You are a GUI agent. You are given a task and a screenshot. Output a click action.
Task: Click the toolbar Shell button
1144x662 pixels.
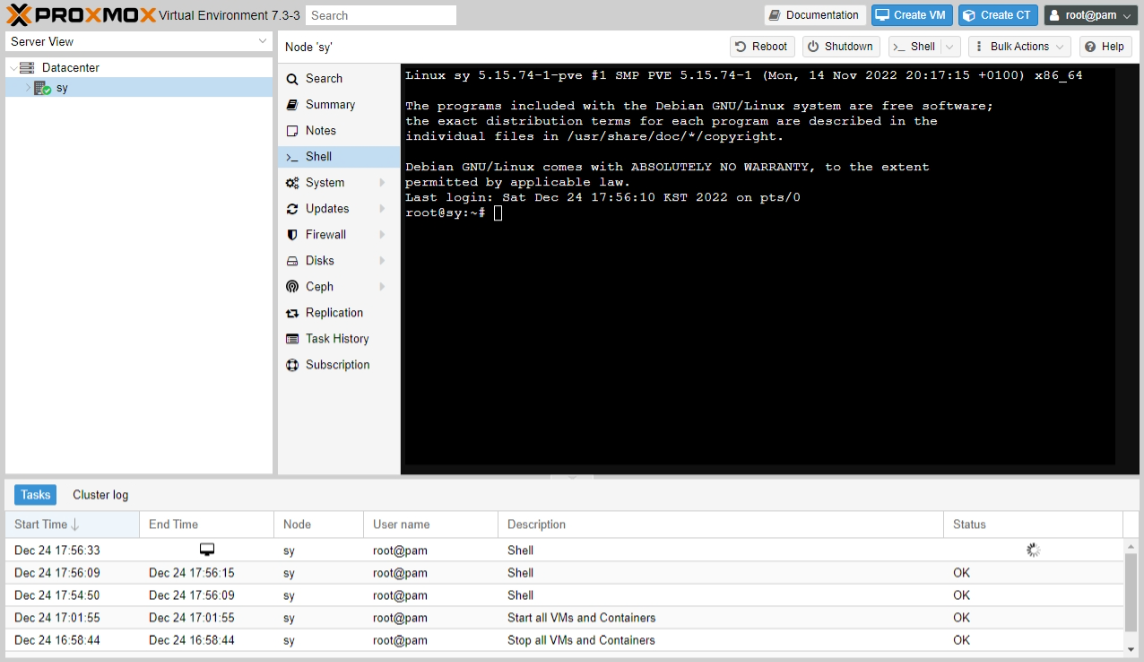[x=915, y=47]
